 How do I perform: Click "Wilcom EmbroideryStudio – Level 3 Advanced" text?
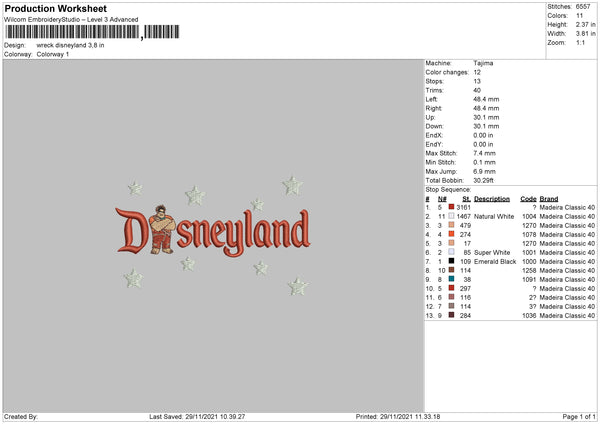tap(71, 20)
